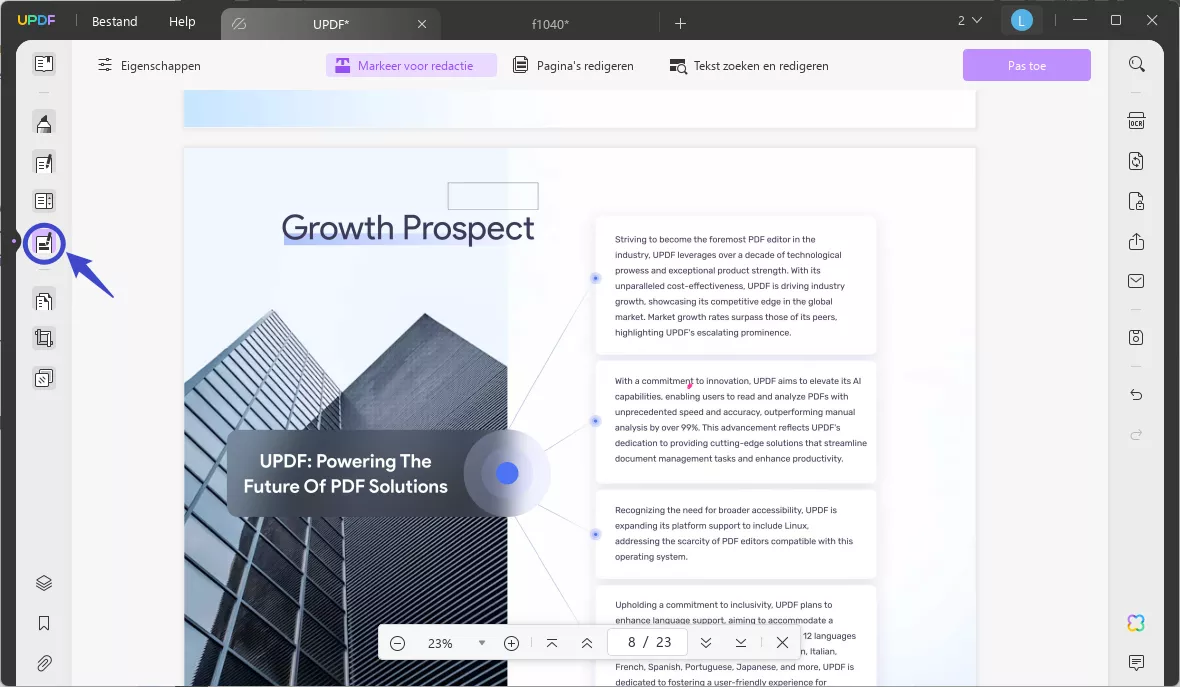Click the 'Striving to become the foremost' paragraph
The height and width of the screenshot is (687, 1180).
pyautogui.click(x=729, y=286)
